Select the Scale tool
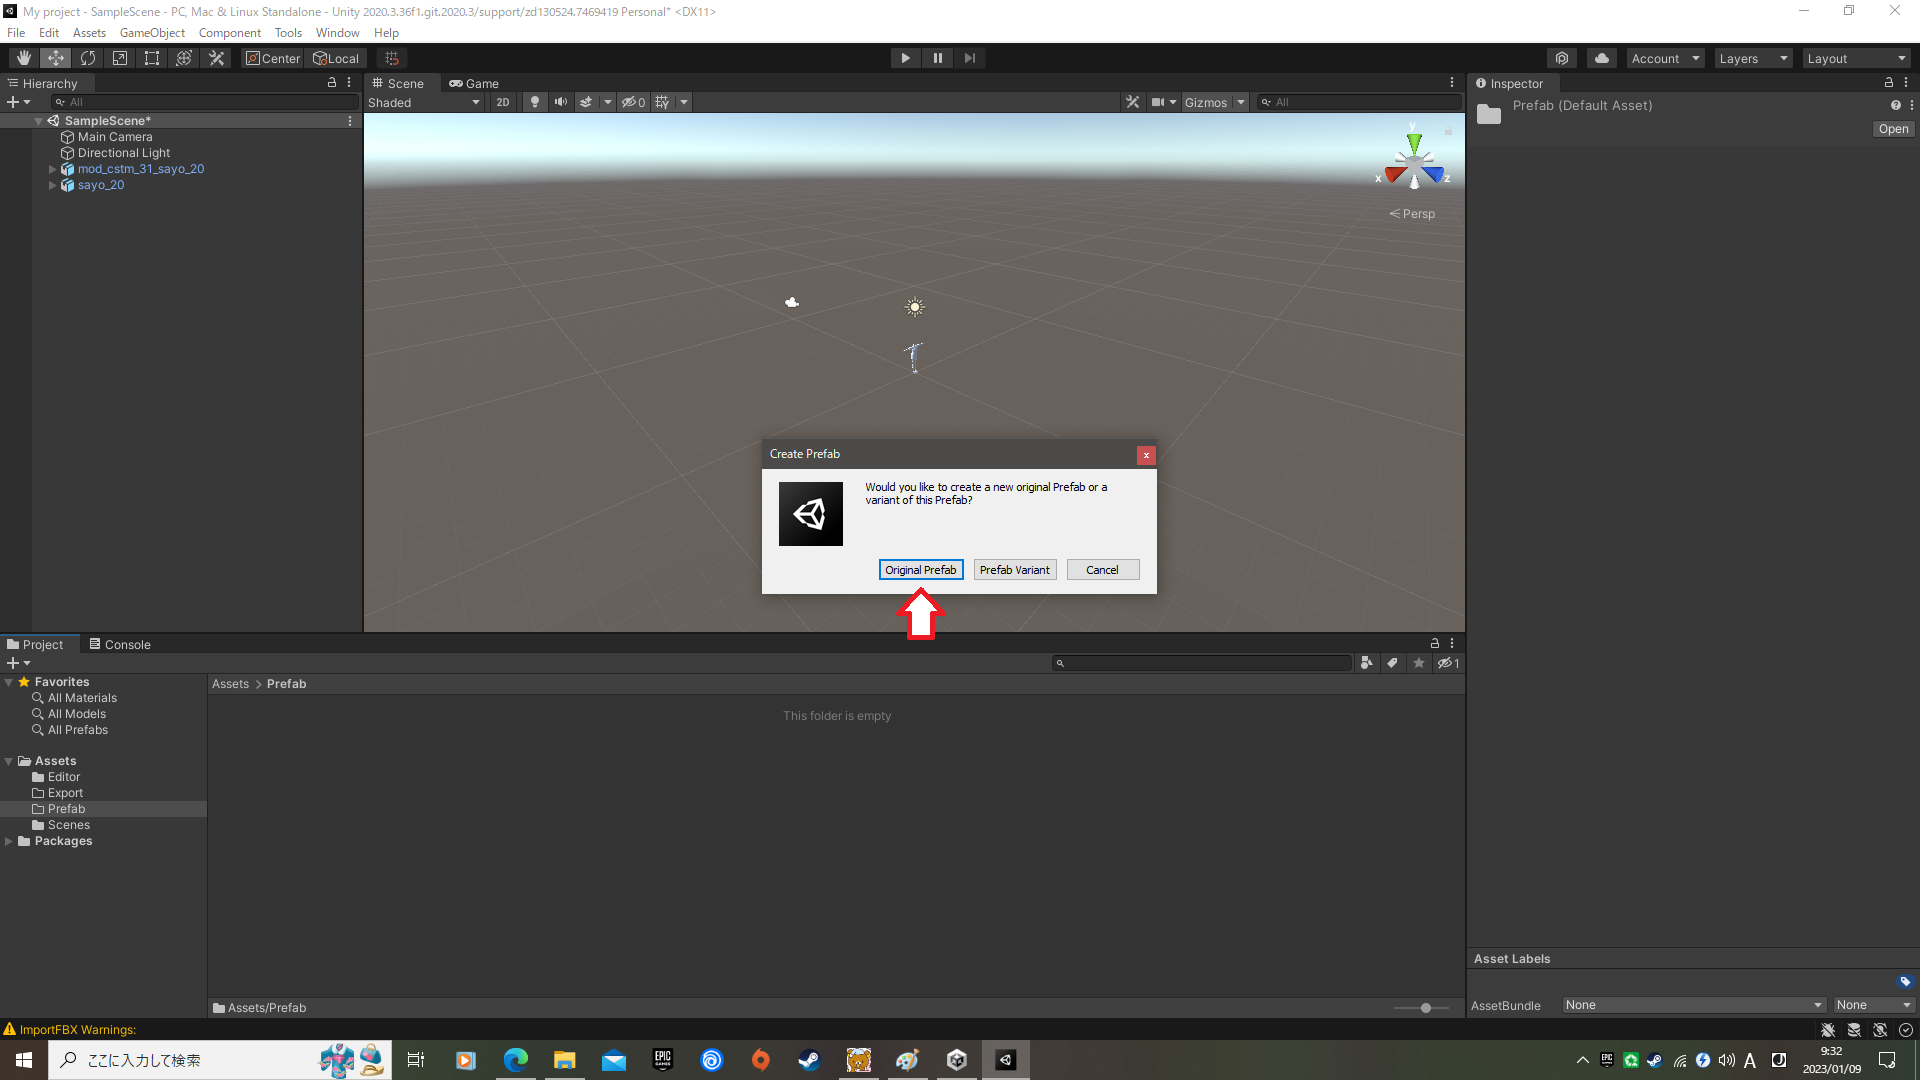 pyautogui.click(x=120, y=58)
